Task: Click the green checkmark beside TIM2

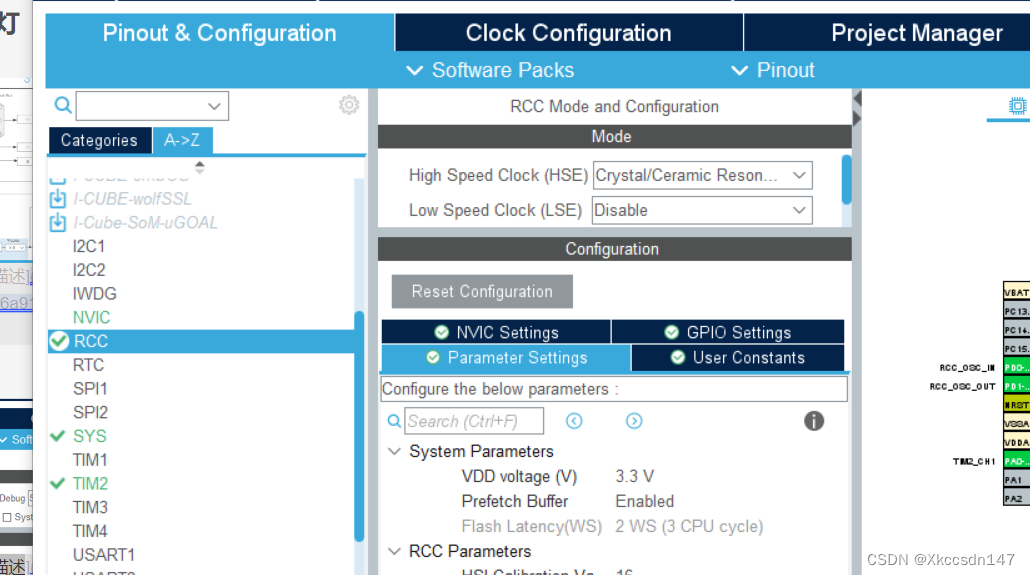Action: [x=58, y=483]
